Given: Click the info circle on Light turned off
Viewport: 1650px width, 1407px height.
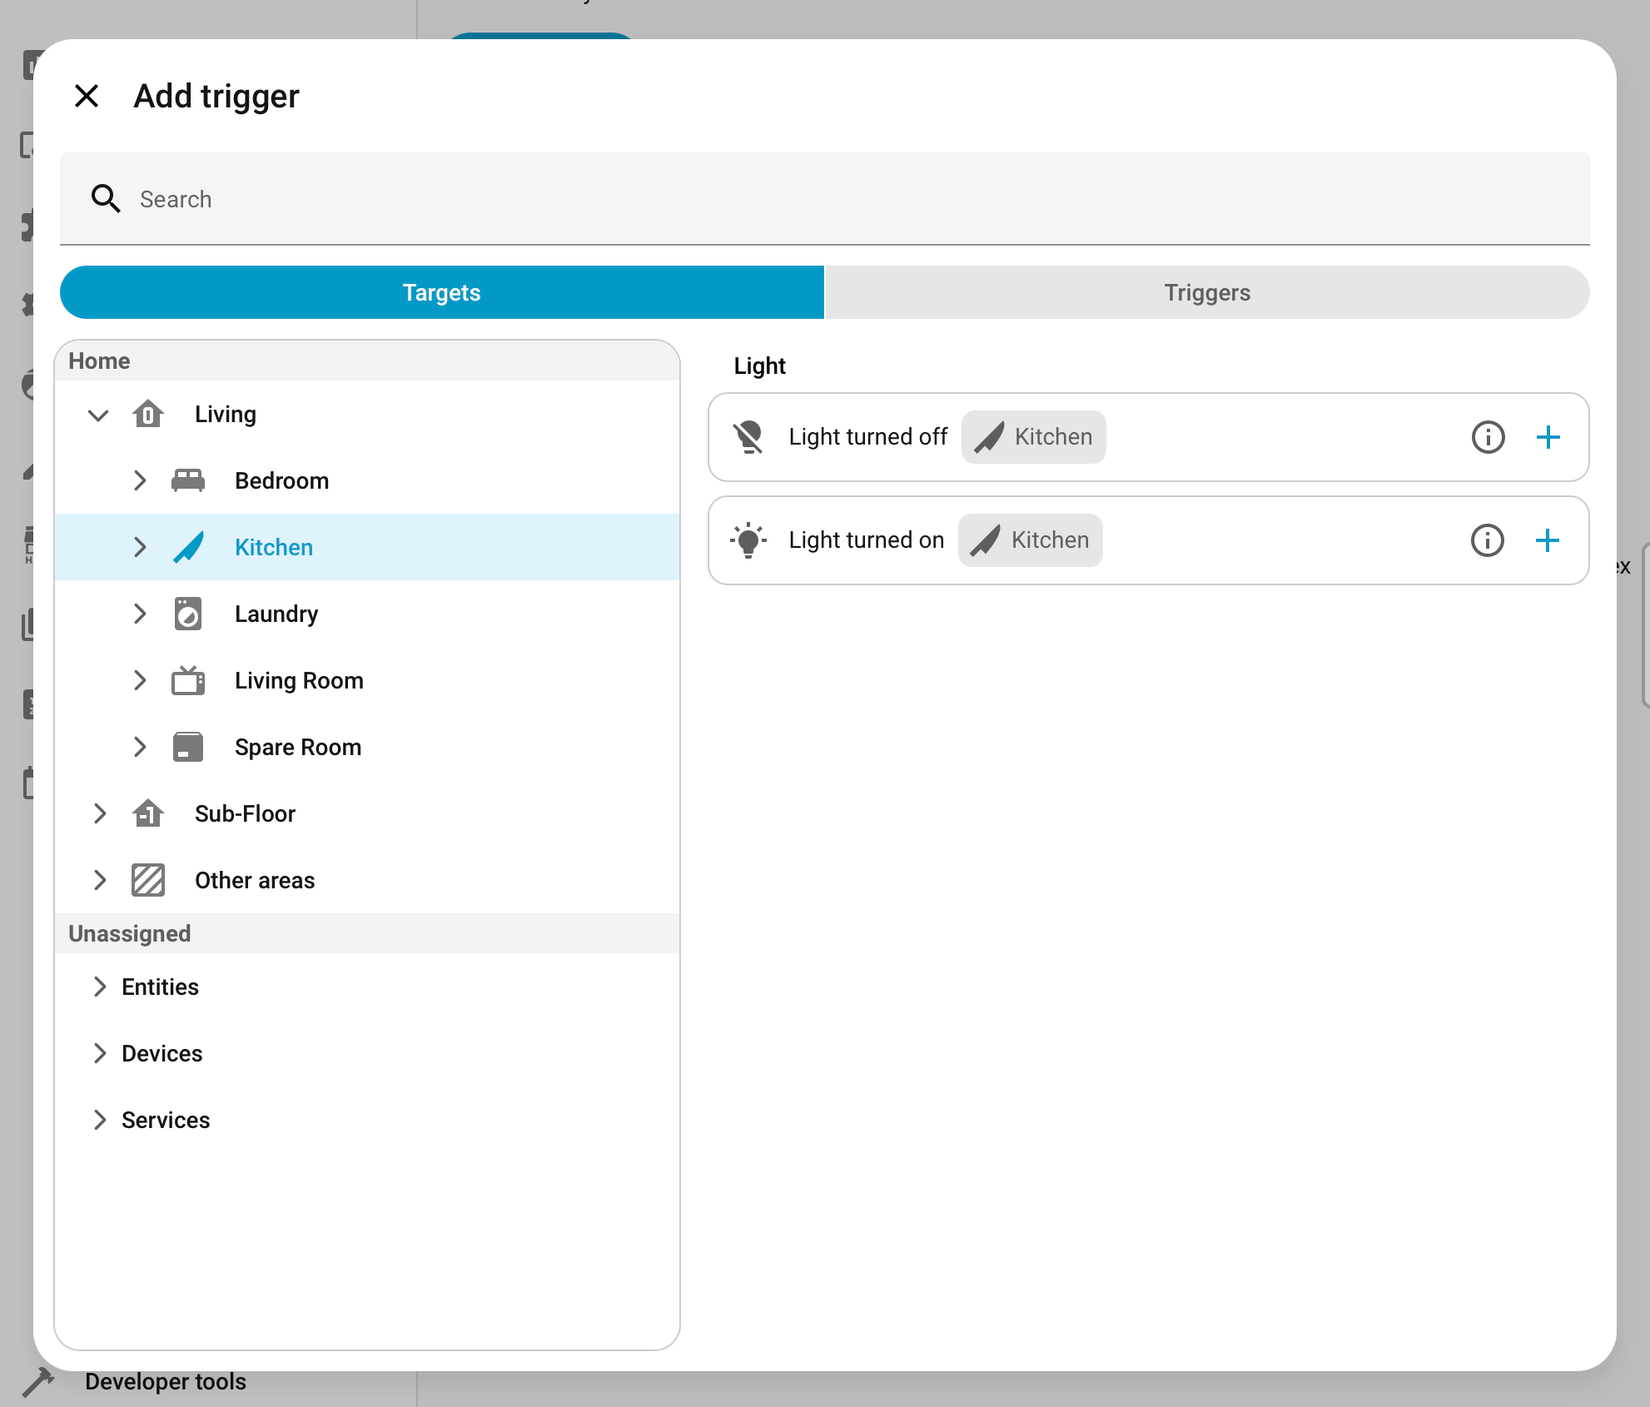Looking at the screenshot, I should pyautogui.click(x=1487, y=437).
